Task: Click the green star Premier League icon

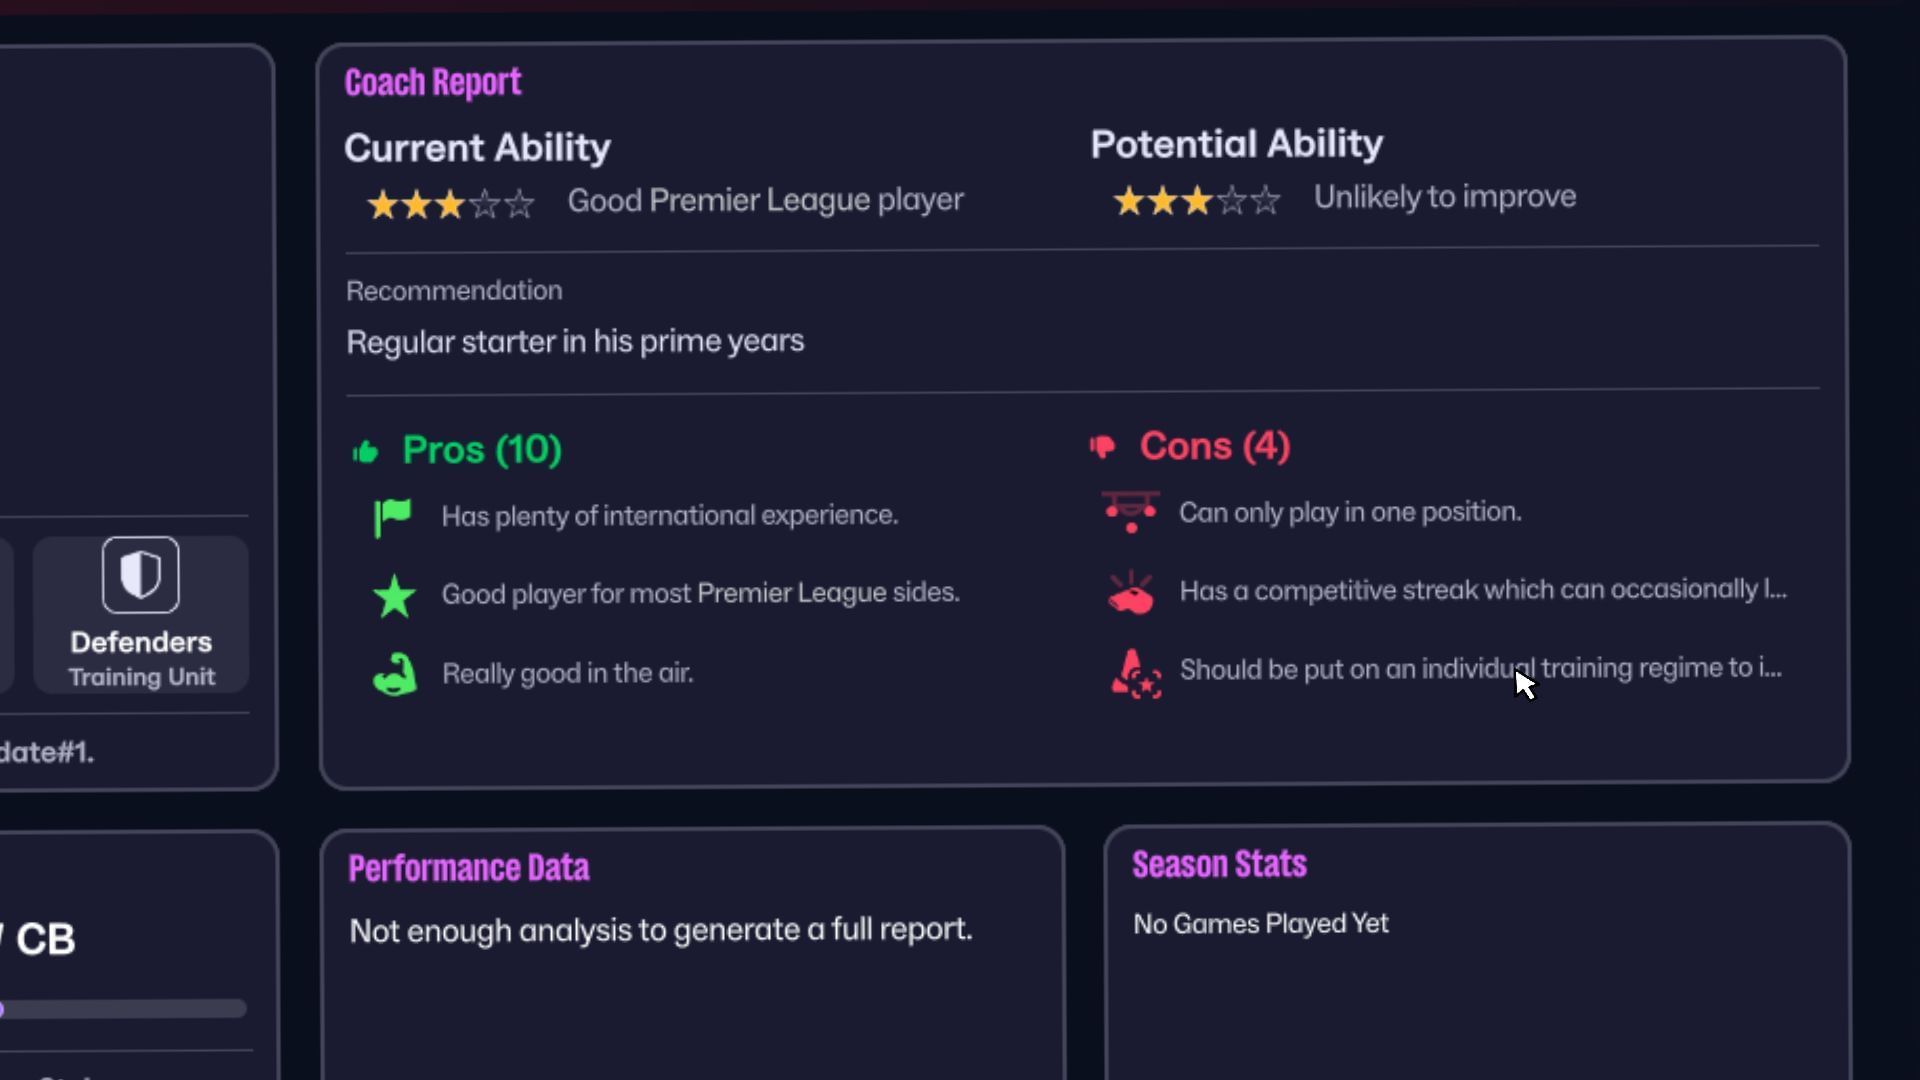Action: click(394, 596)
